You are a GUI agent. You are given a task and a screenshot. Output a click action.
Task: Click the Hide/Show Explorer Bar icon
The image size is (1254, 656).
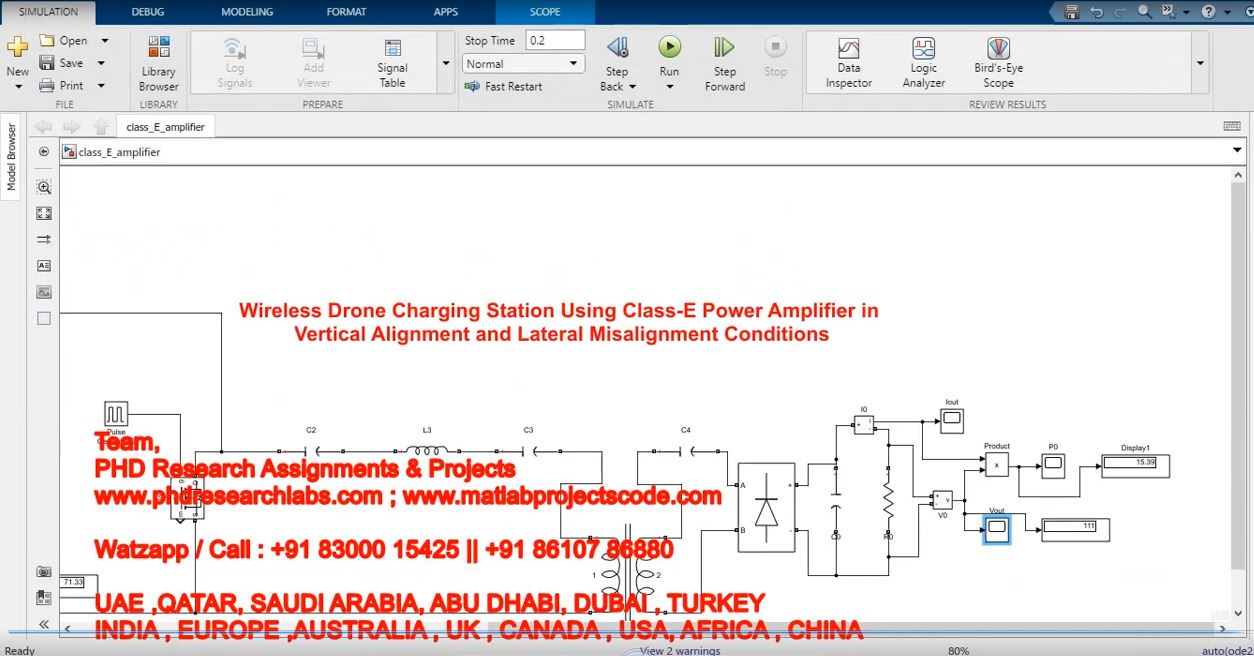[x=43, y=152]
